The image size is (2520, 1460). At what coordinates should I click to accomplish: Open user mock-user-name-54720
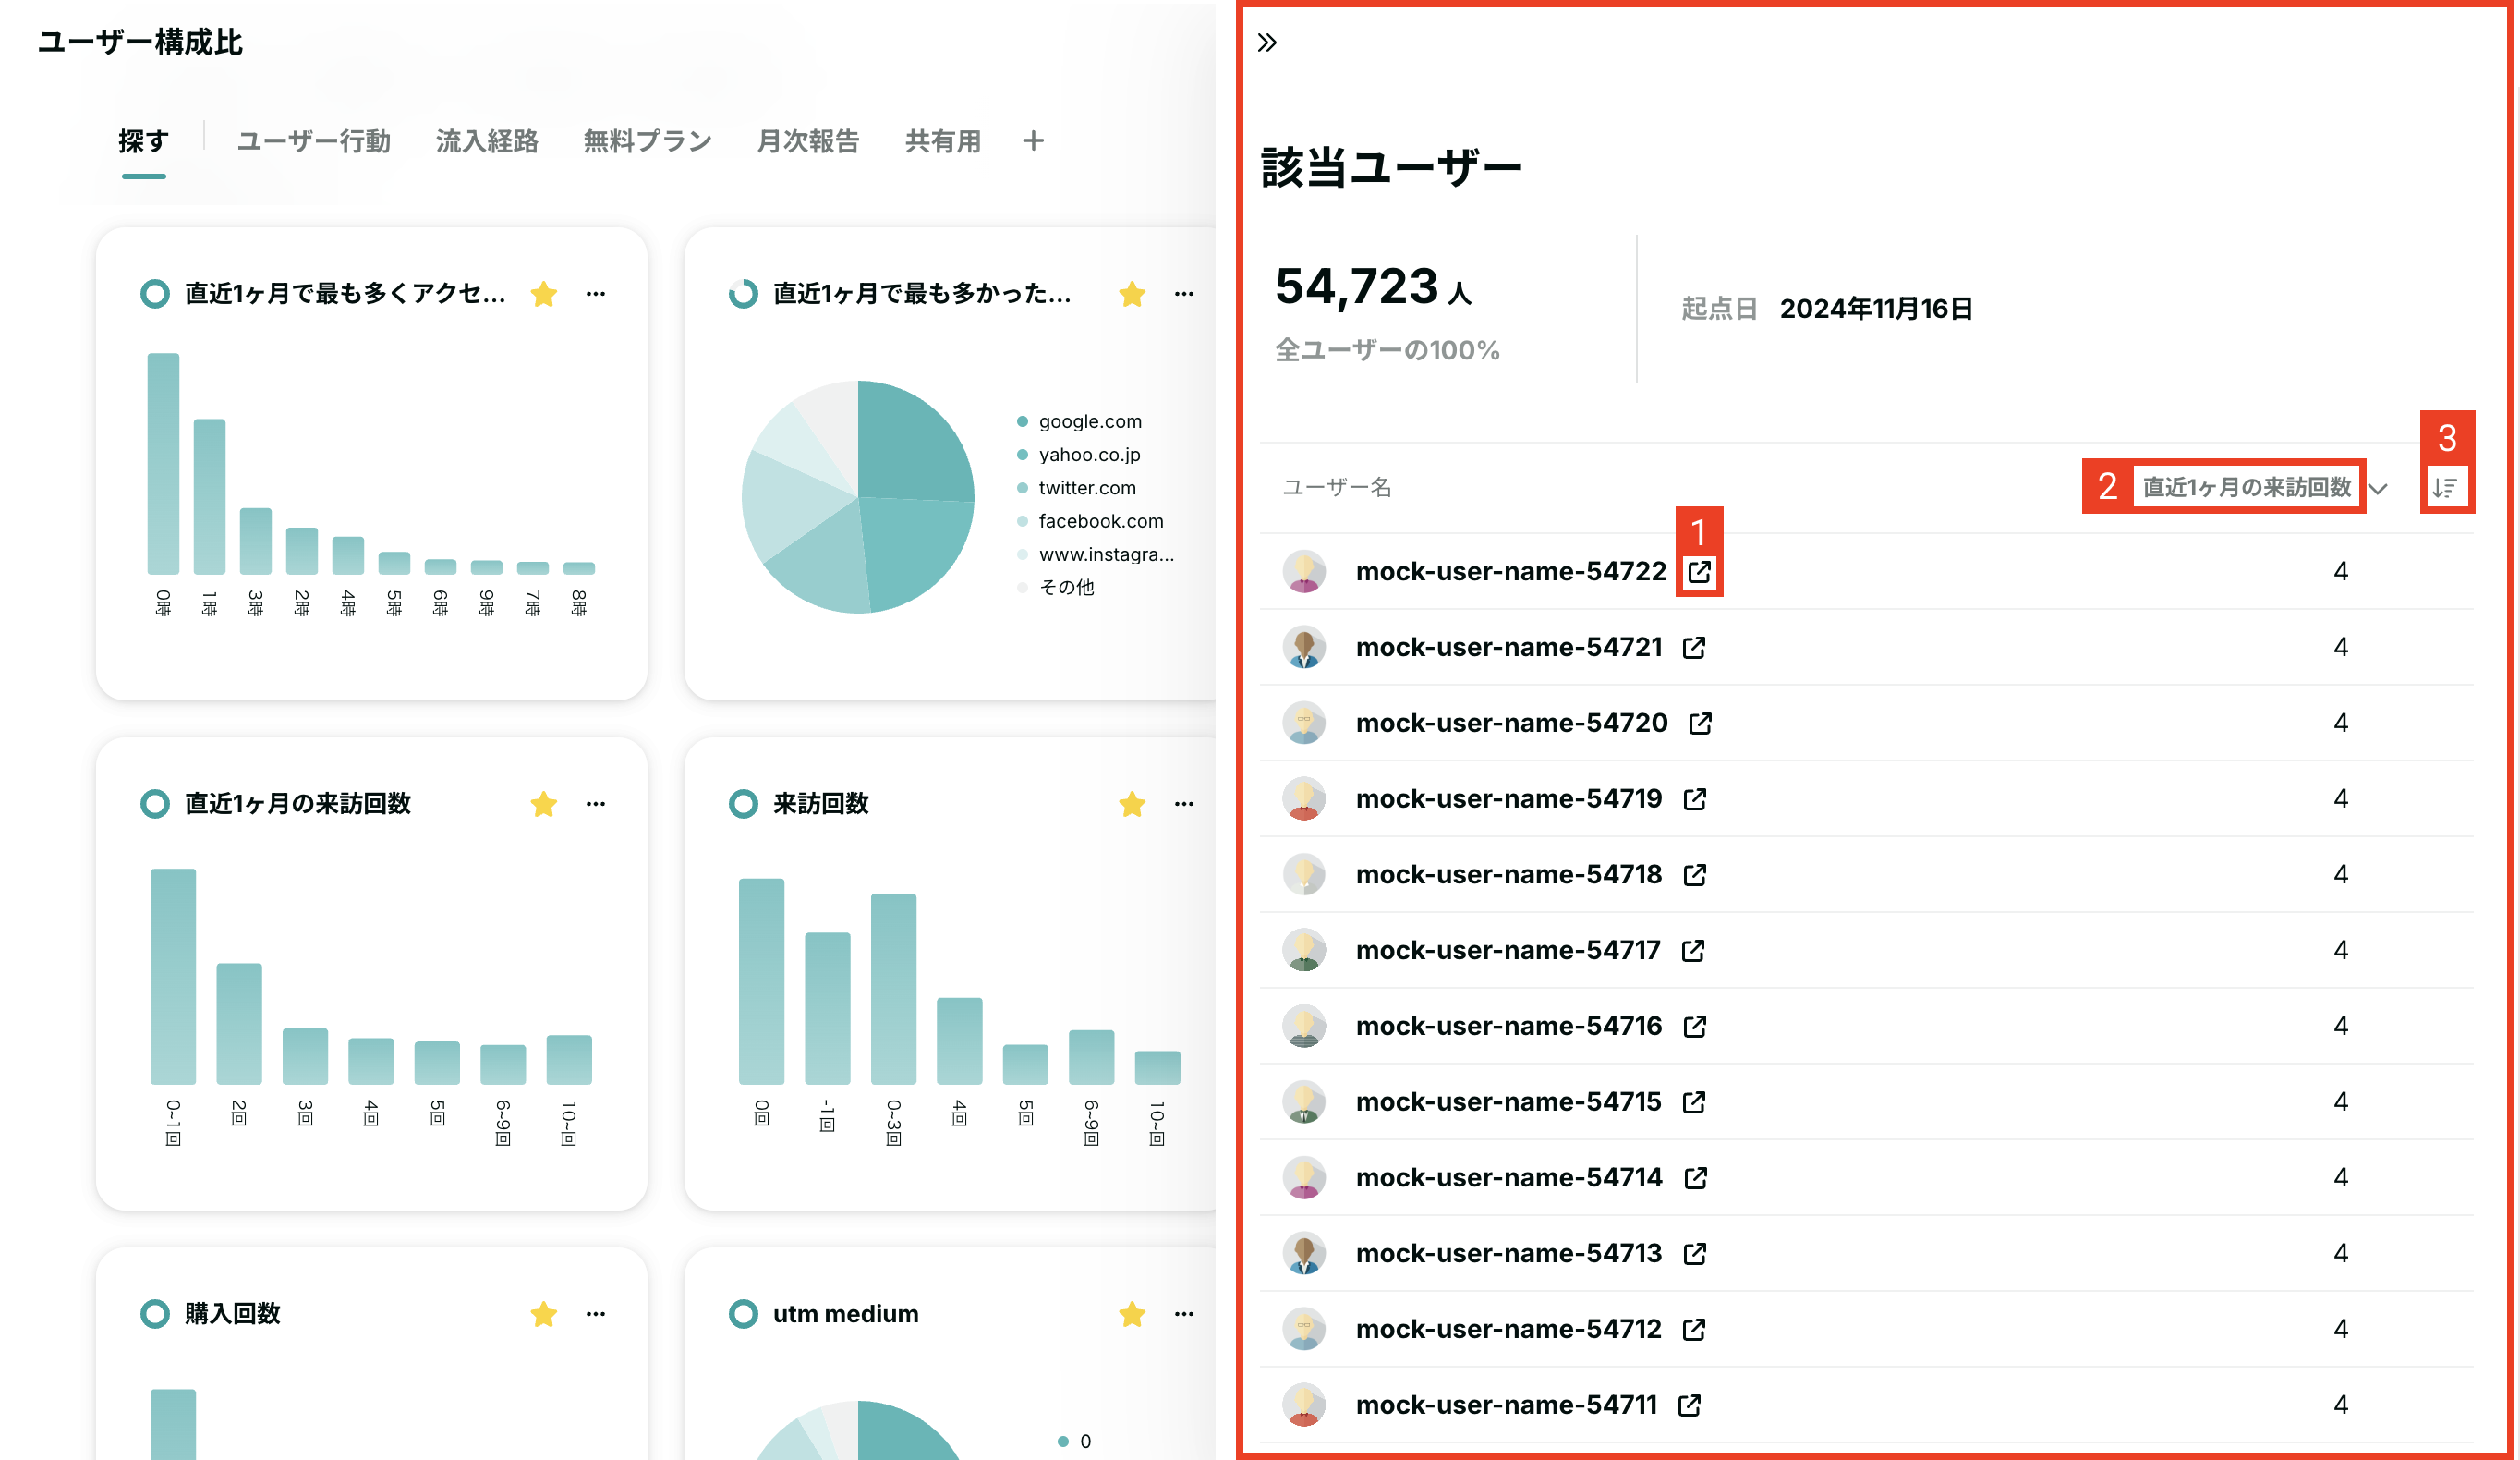1511,723
